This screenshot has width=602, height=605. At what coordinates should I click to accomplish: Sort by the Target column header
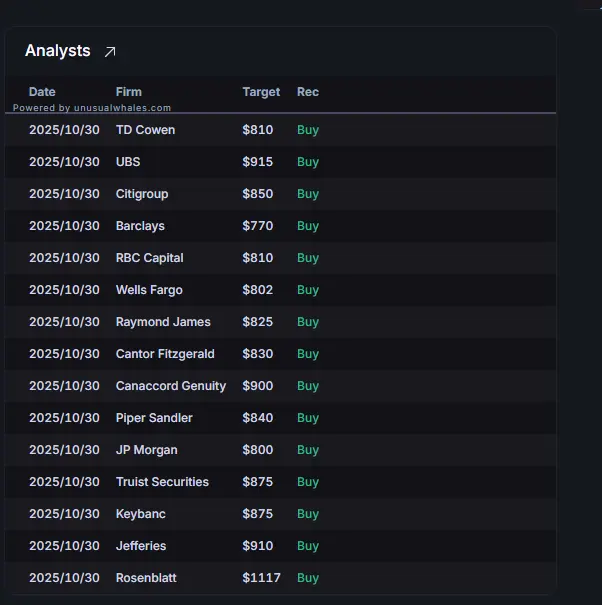coord(261,92)
